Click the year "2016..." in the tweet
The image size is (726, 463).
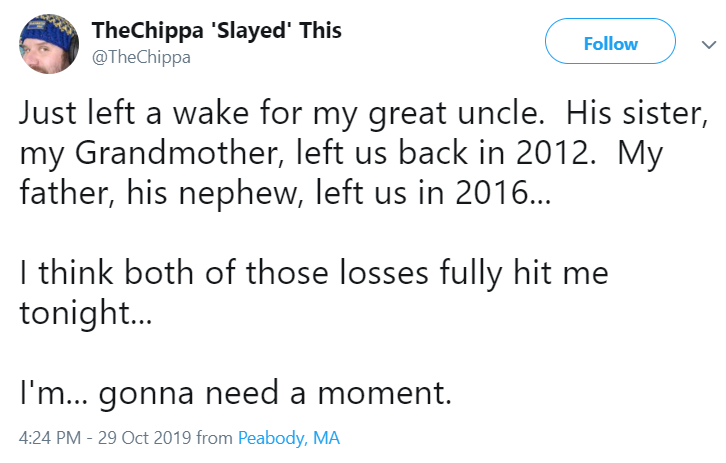point(503,193)
